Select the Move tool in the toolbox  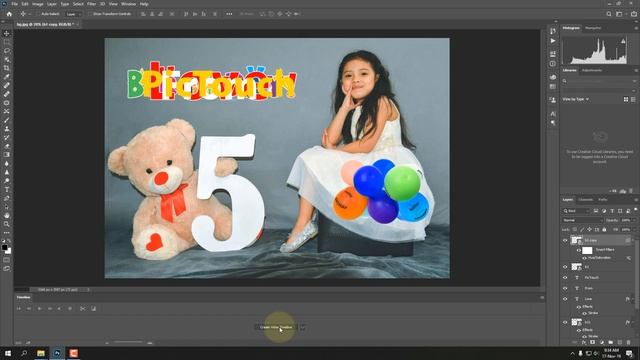[x=7, y=33]
